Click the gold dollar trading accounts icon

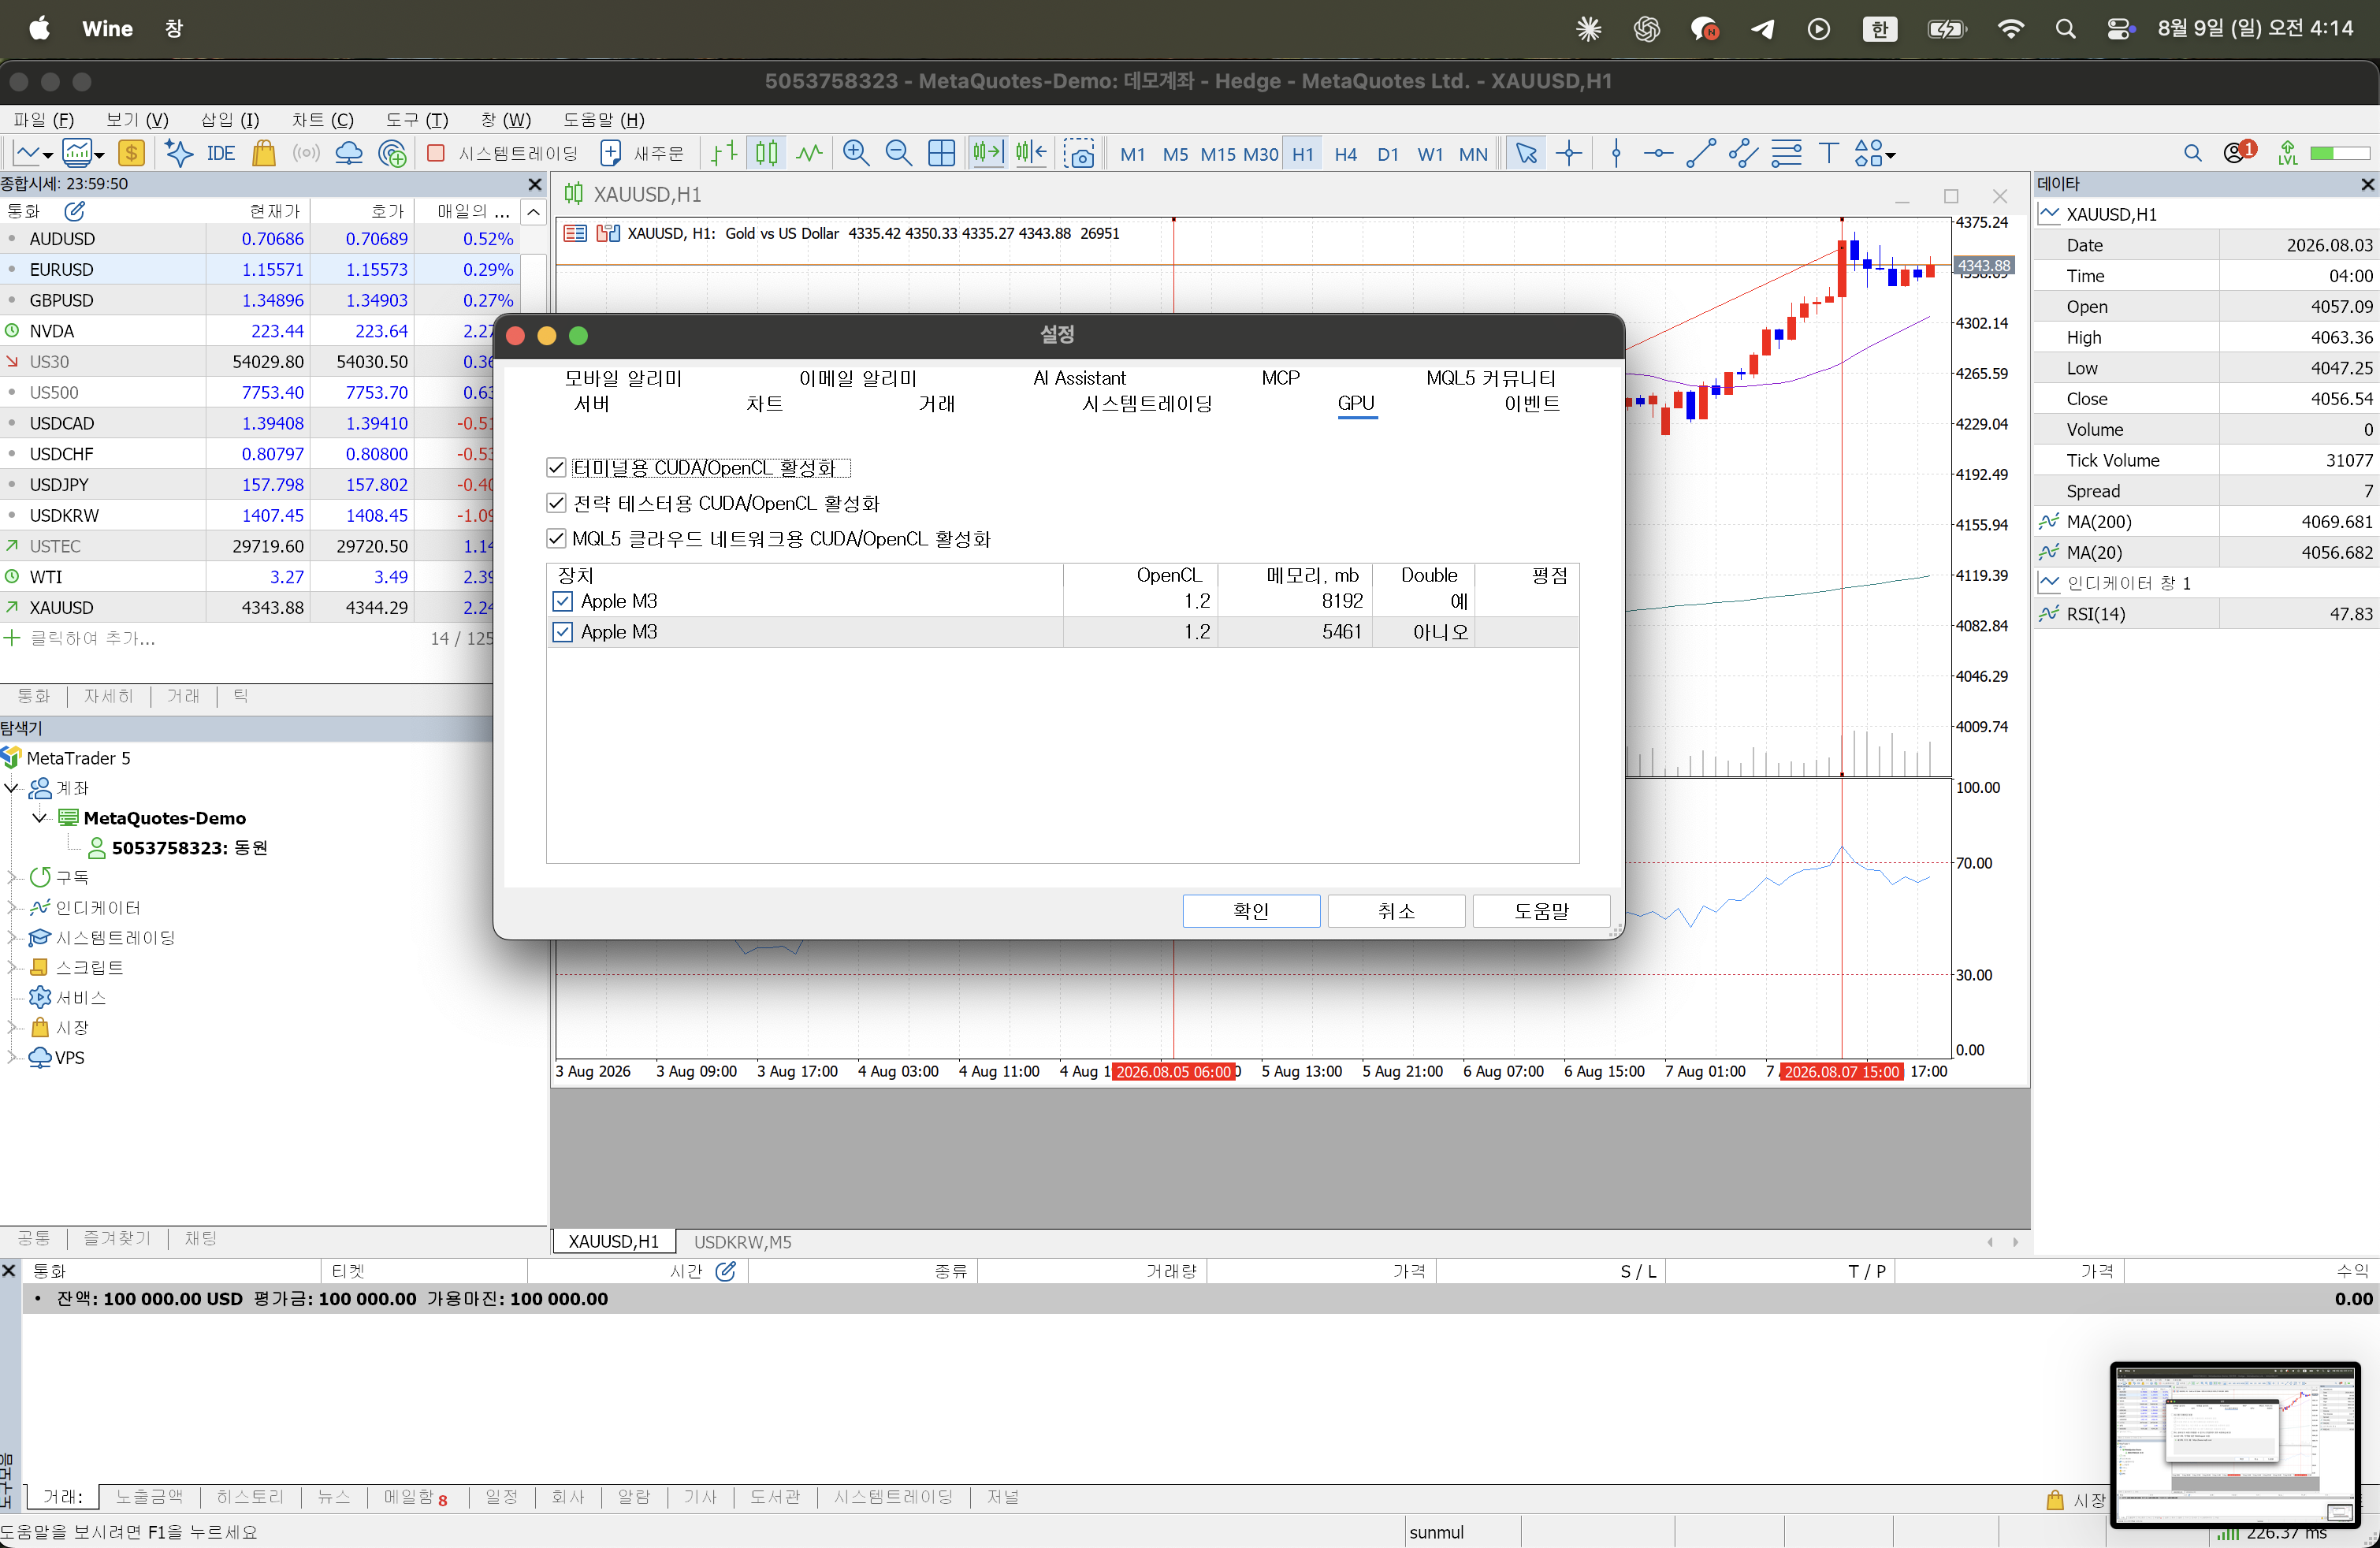click(131, 153)
